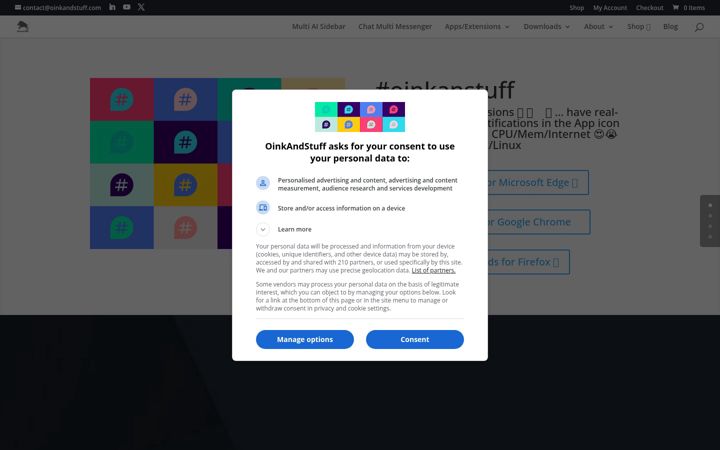720x450 pixels.
Task: Select the third side dot navigation marker
Action: coord(710,226)
